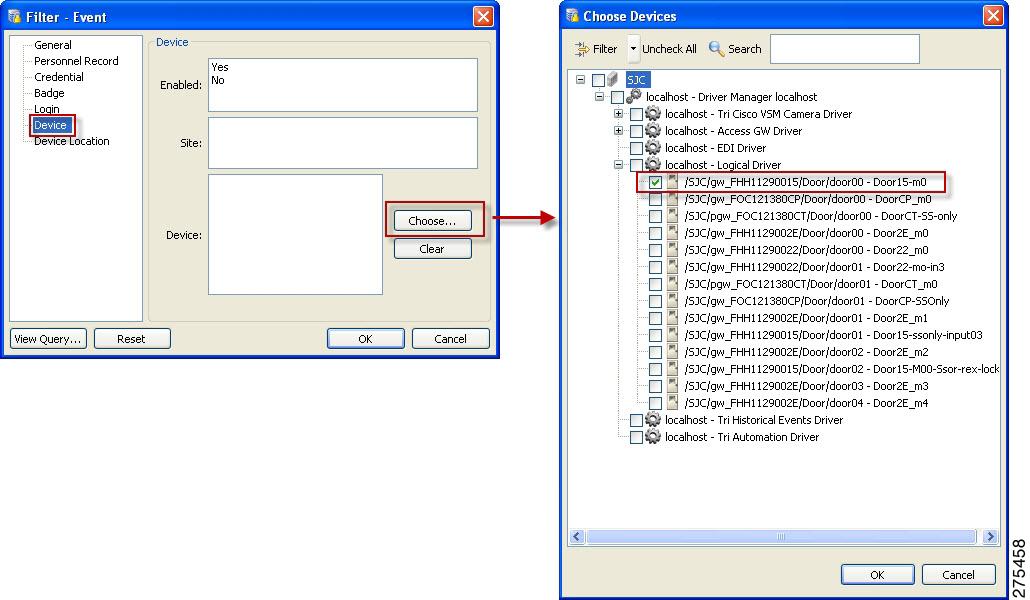The width and height of the screenshot is (1030, 600).
Task: Select General in the filter category tree
Action: tap(53, 45)
